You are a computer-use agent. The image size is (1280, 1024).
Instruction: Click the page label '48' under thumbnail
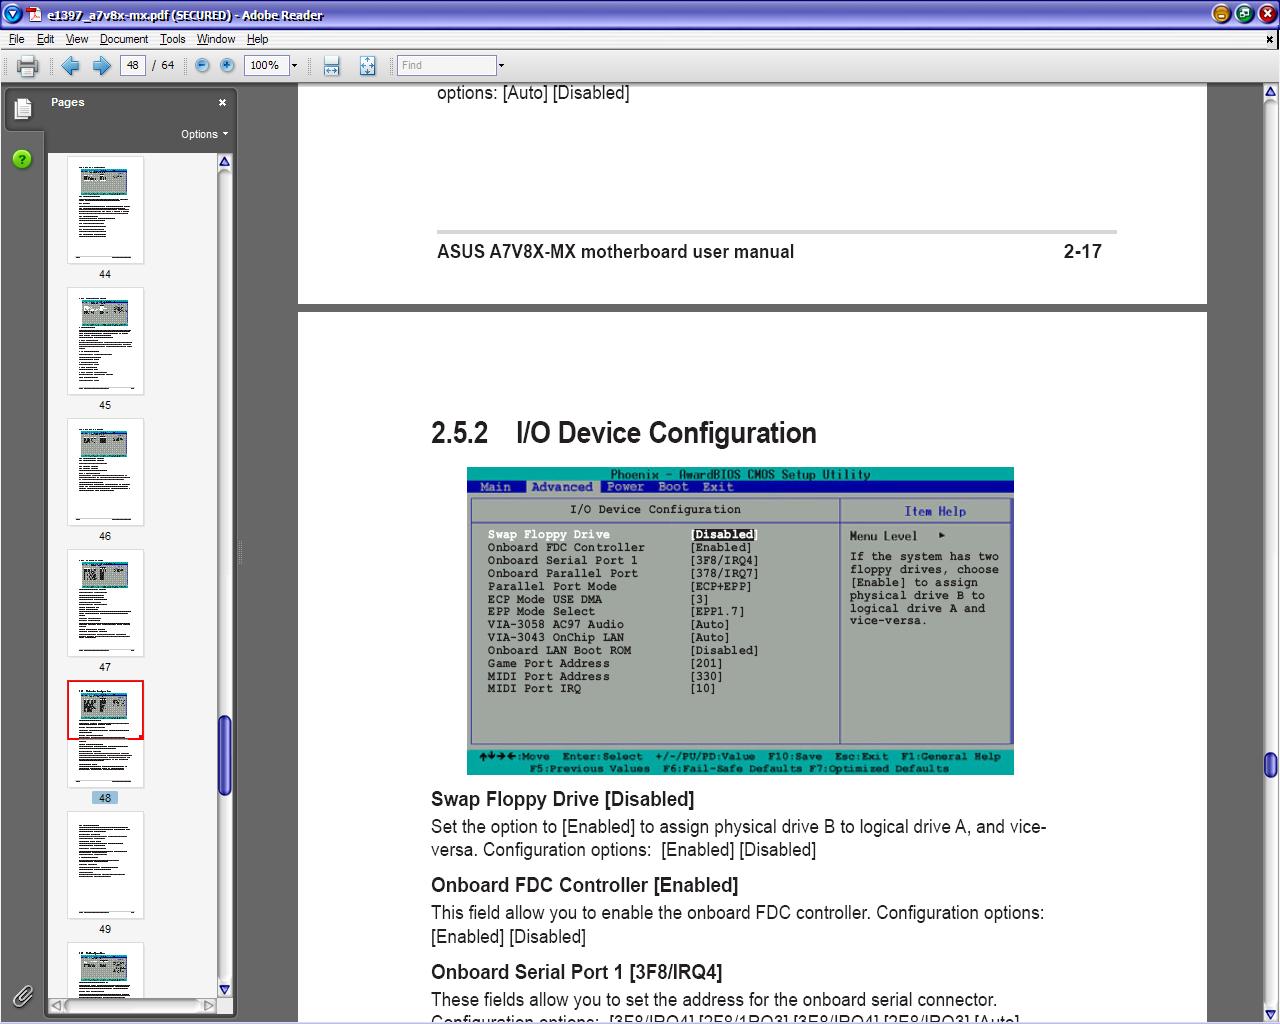coord(105,798)
